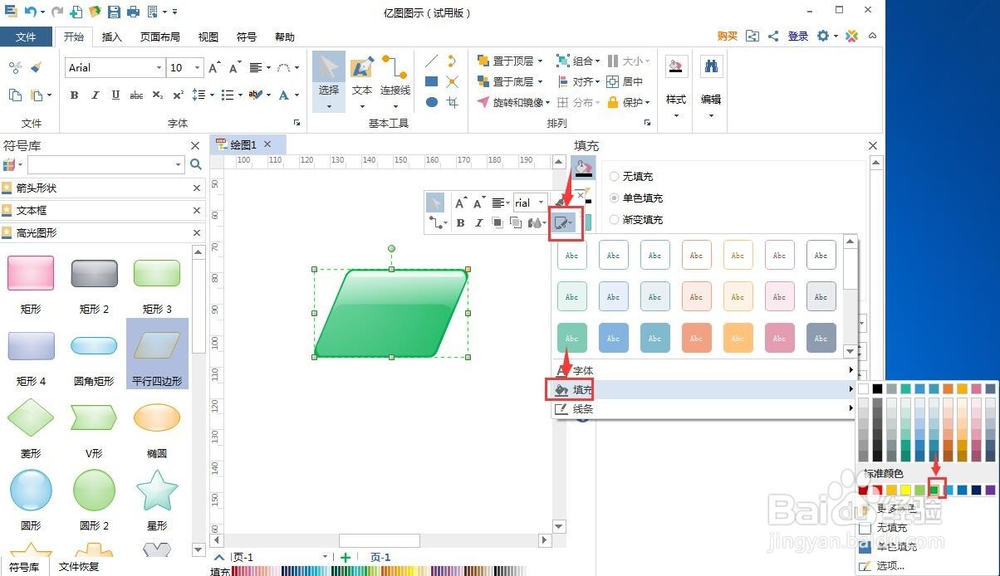Click the green plus to add a page
This screenshot has height=576, width=1000.
tap(346, 558)
